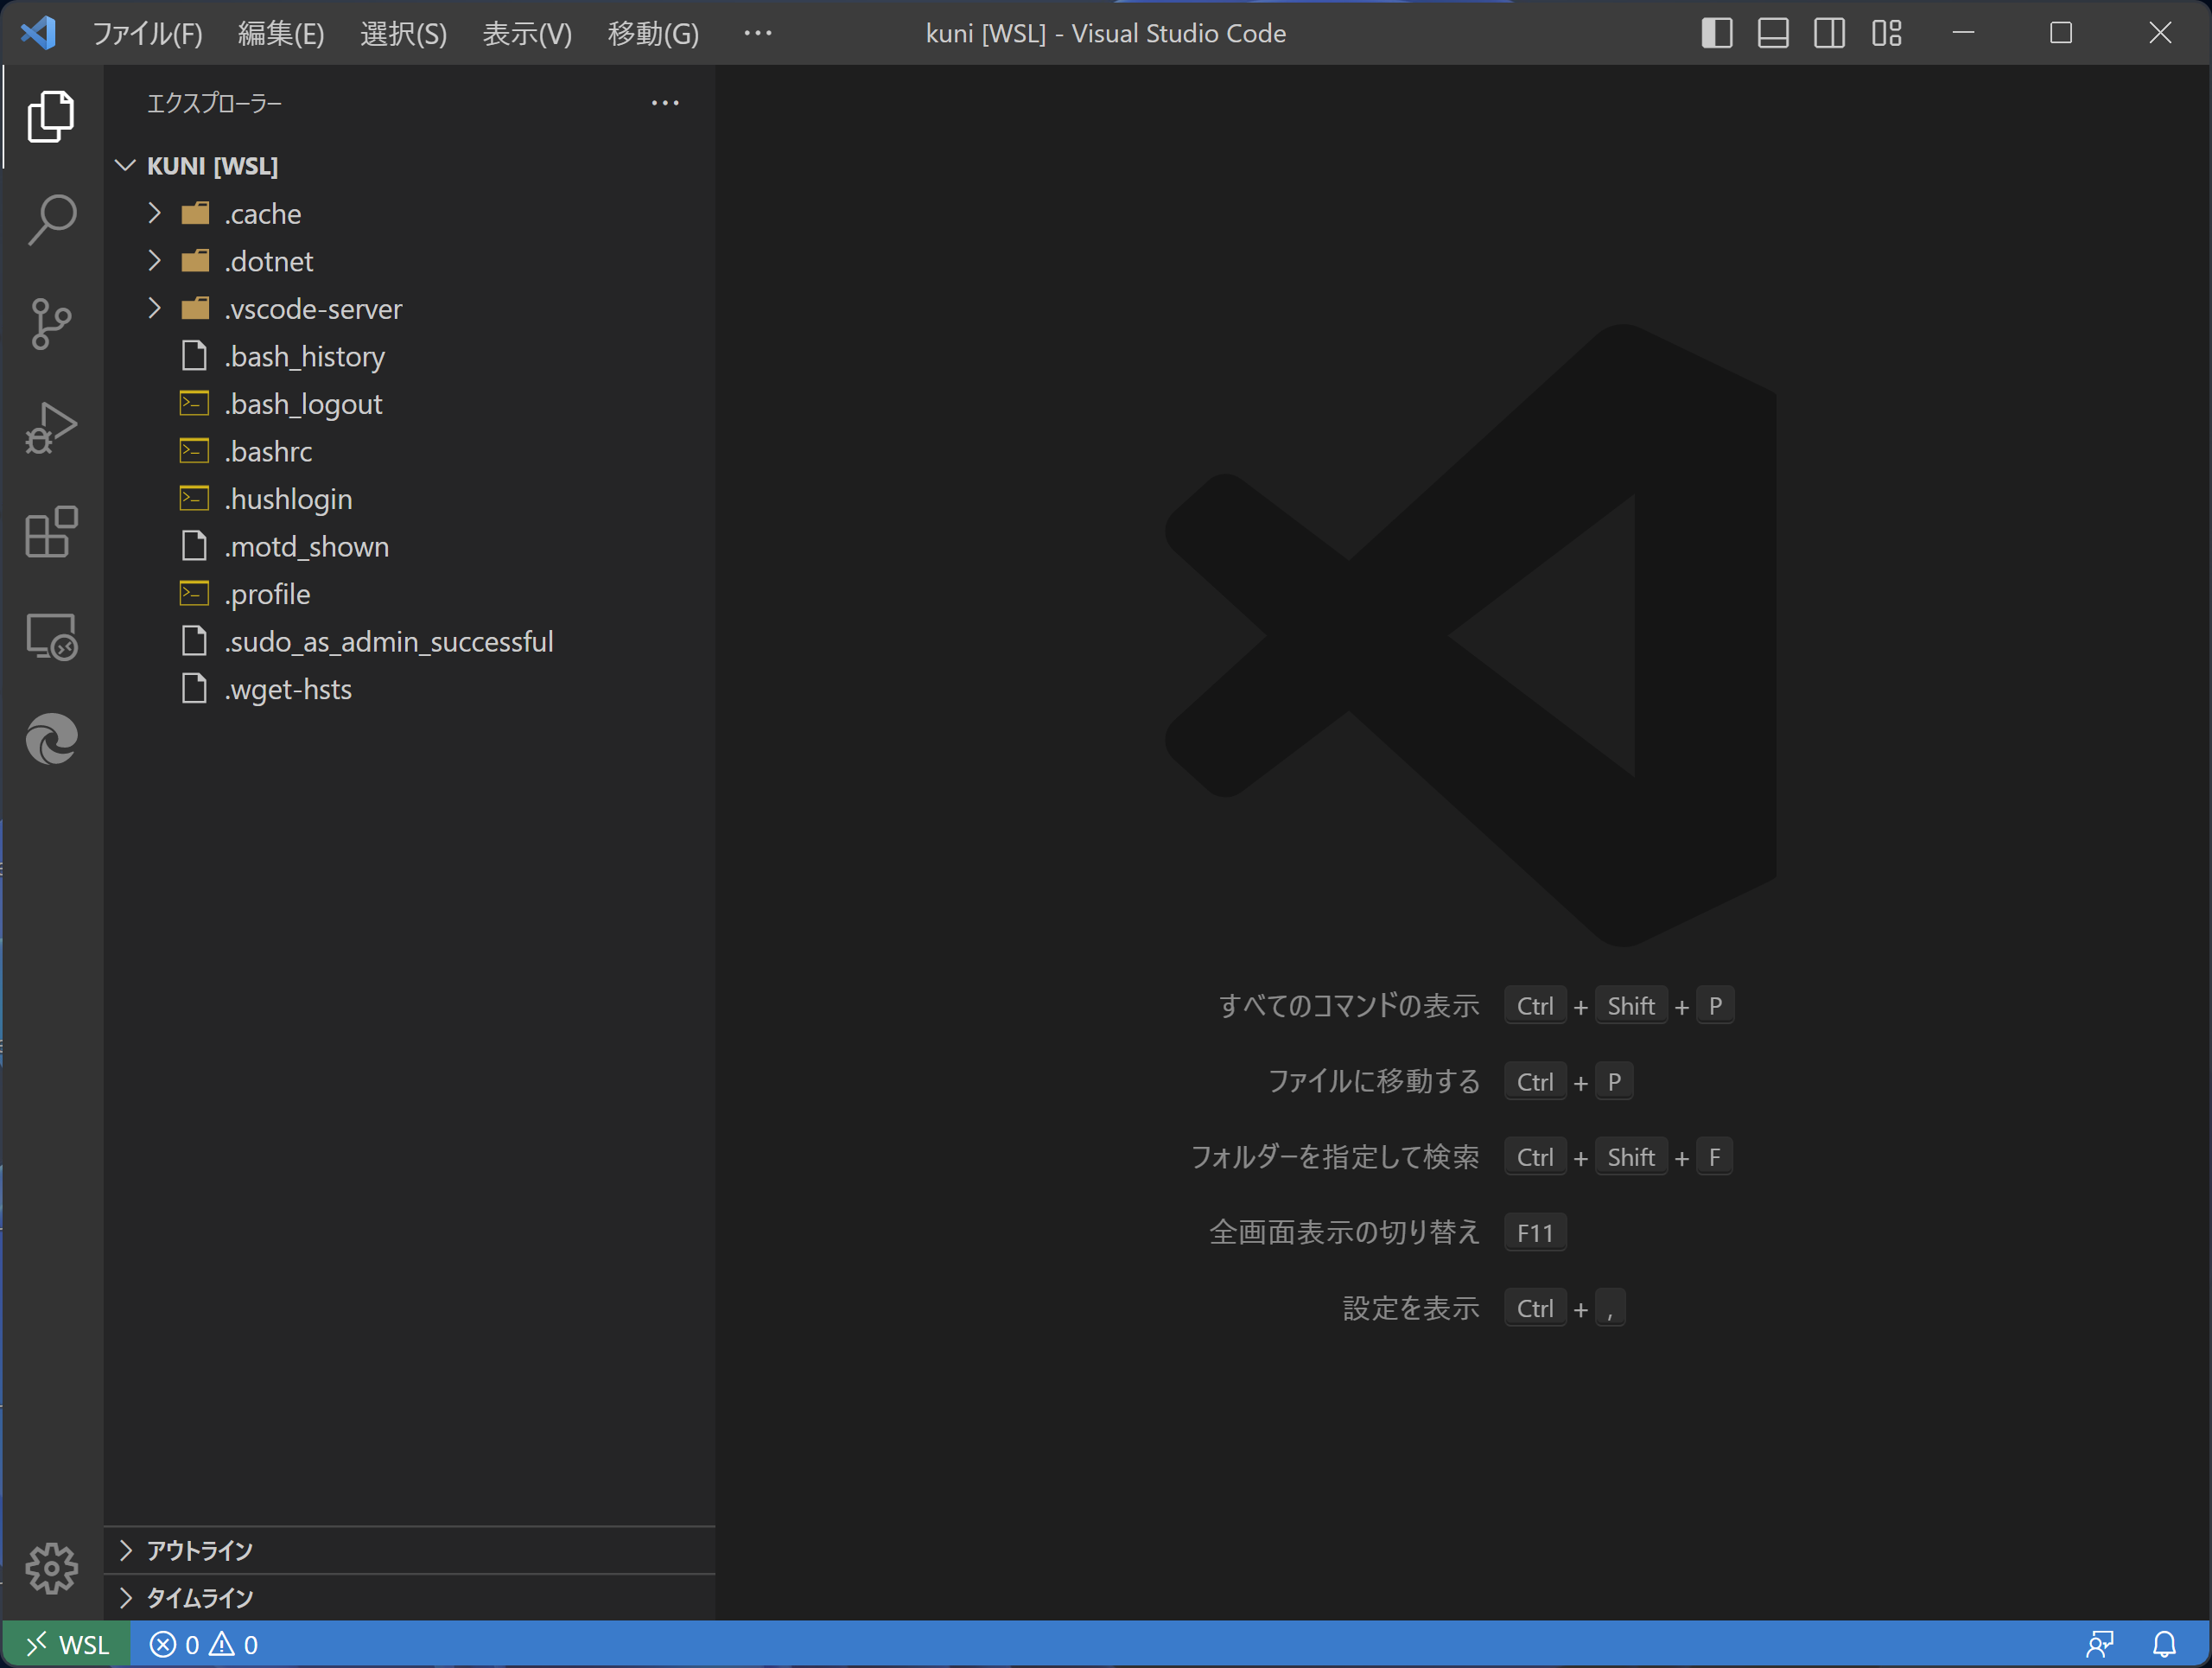Click the .bashrc shell file icon
Image resolution: width=2212 pixels, height=1668 pixels.
coord(194,451)
